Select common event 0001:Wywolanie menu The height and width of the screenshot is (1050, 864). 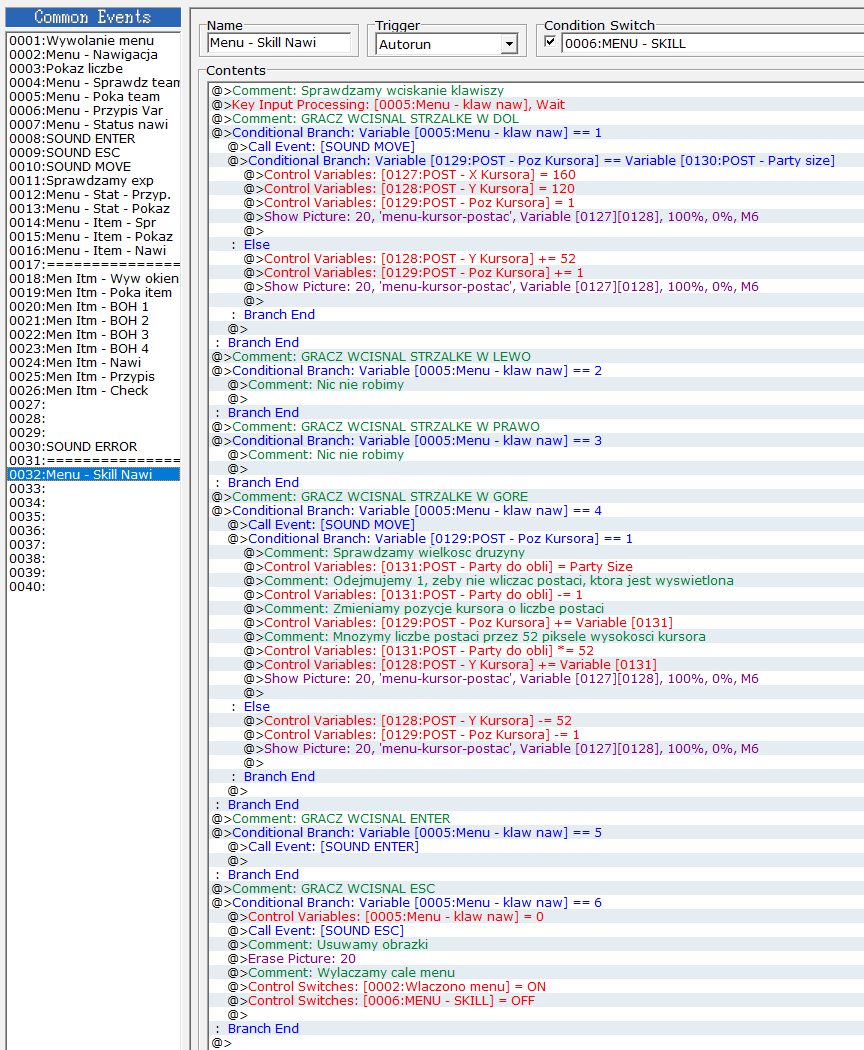[93, 41]
